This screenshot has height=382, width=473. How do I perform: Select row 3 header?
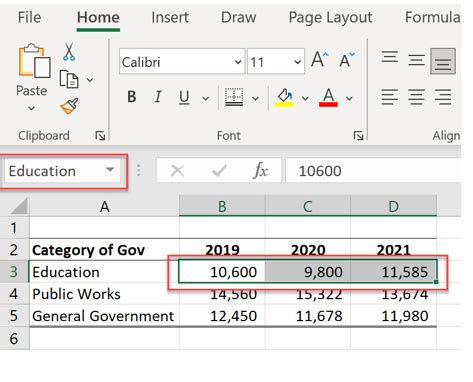click(x=14, y=272)
